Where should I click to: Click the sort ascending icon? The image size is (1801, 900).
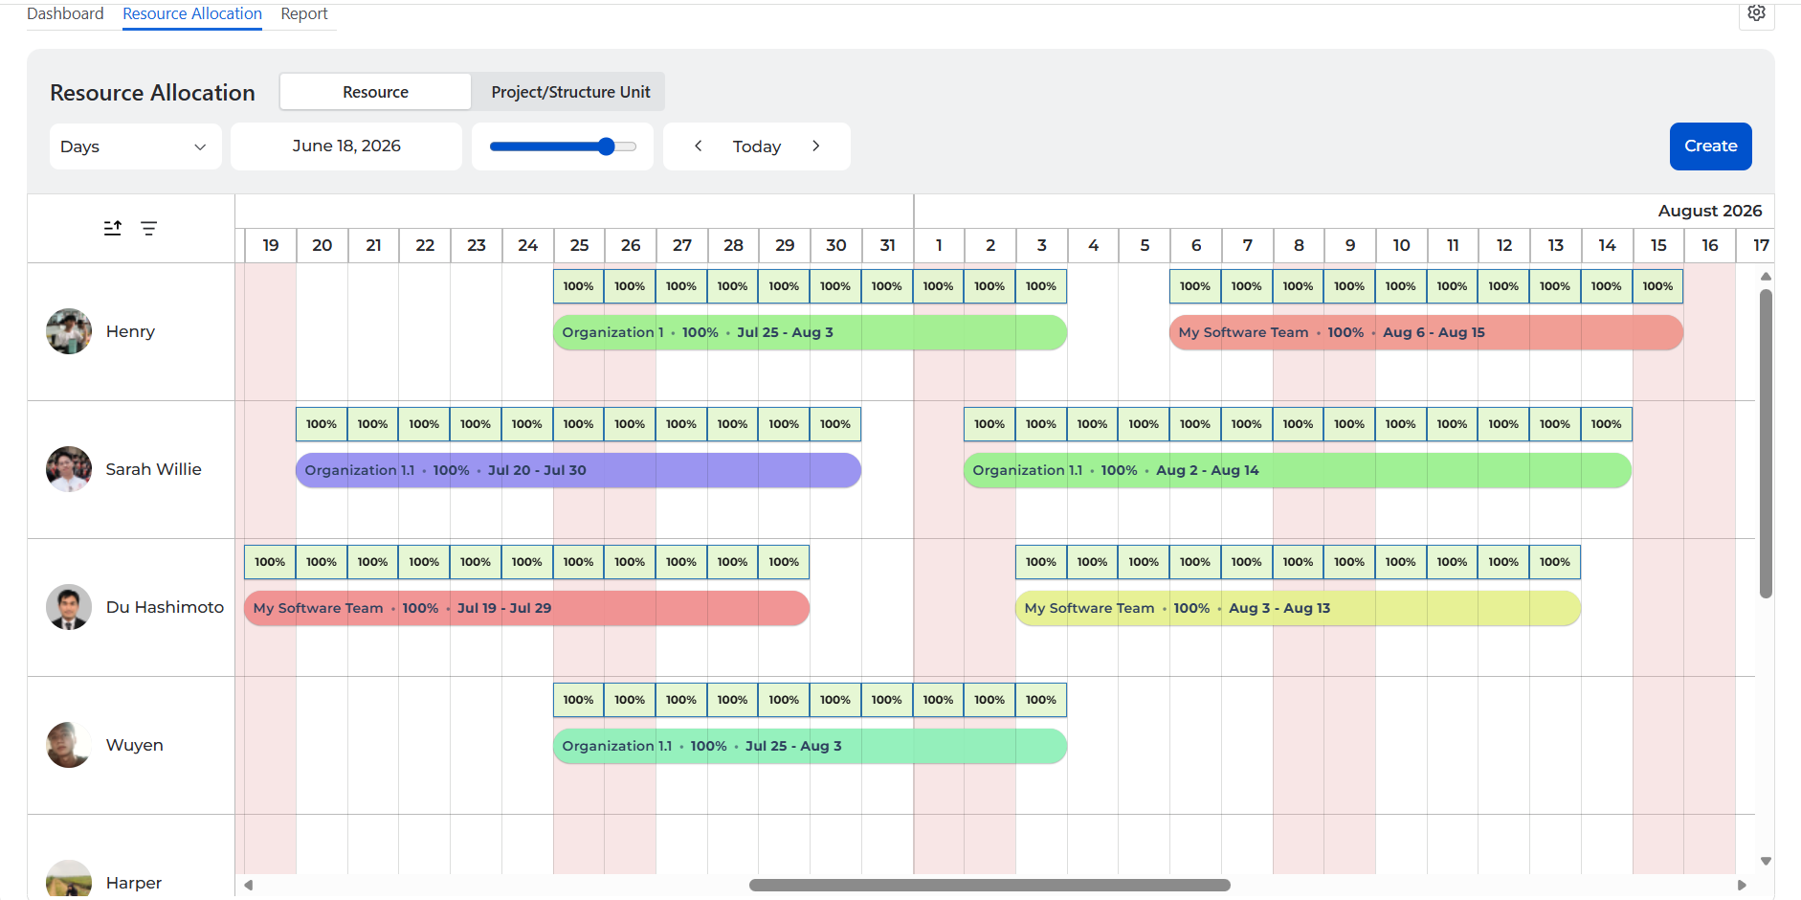coord(113,228)
